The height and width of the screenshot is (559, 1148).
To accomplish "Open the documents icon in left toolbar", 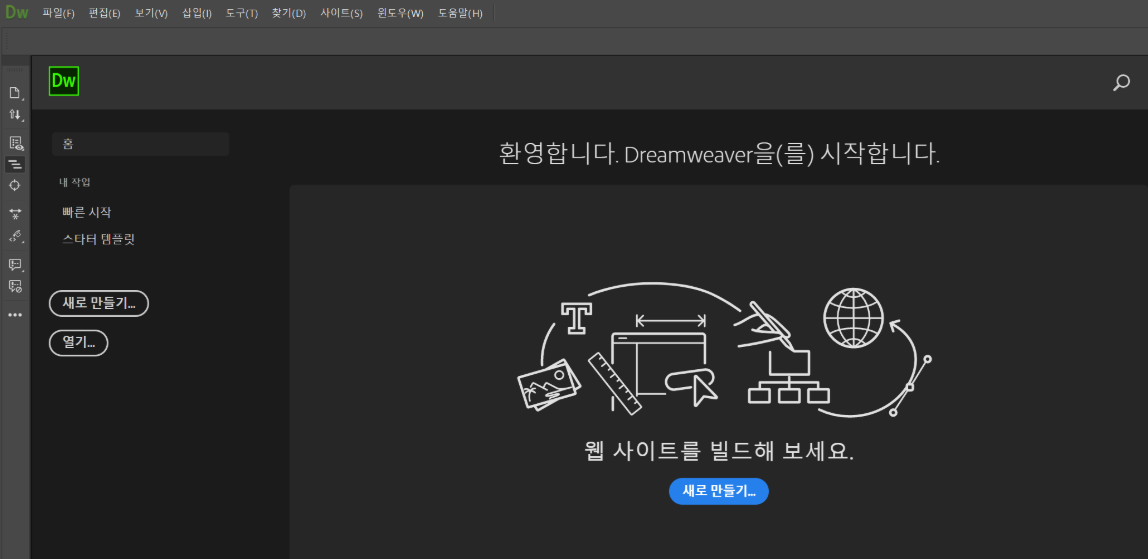I will [x=15, y=92].
